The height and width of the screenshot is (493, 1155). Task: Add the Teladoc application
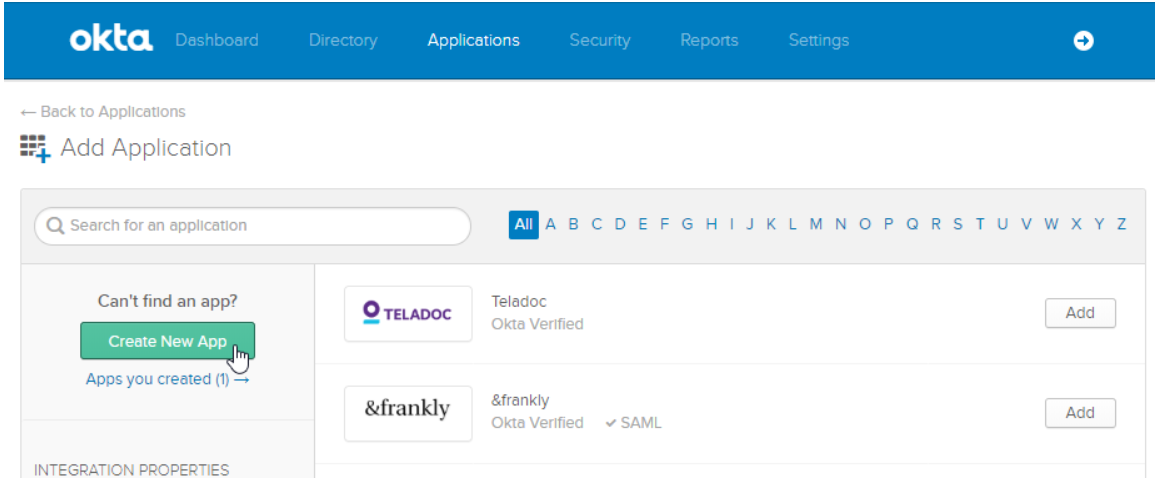(1080, 313)
